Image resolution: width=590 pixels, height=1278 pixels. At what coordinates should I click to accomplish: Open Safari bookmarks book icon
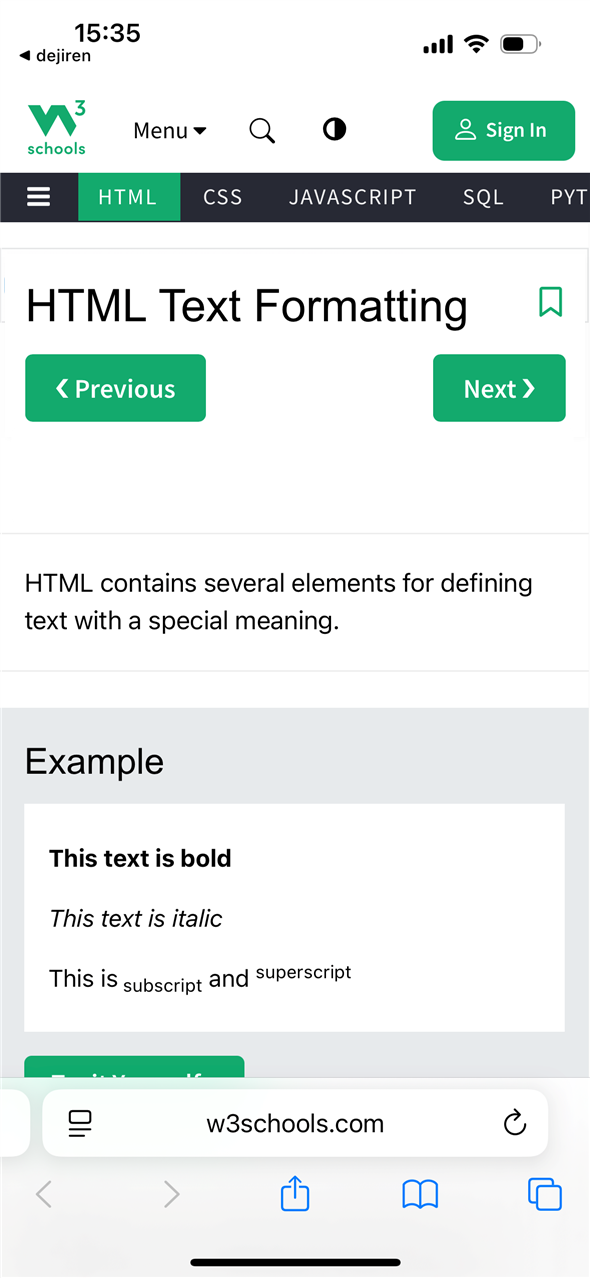click(x=420, y=1194)
